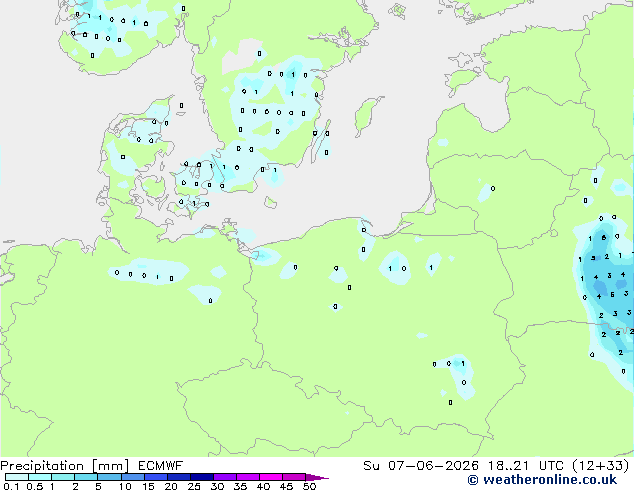Select the 0.5–1 mm legend color swatch

pos(40,477)
